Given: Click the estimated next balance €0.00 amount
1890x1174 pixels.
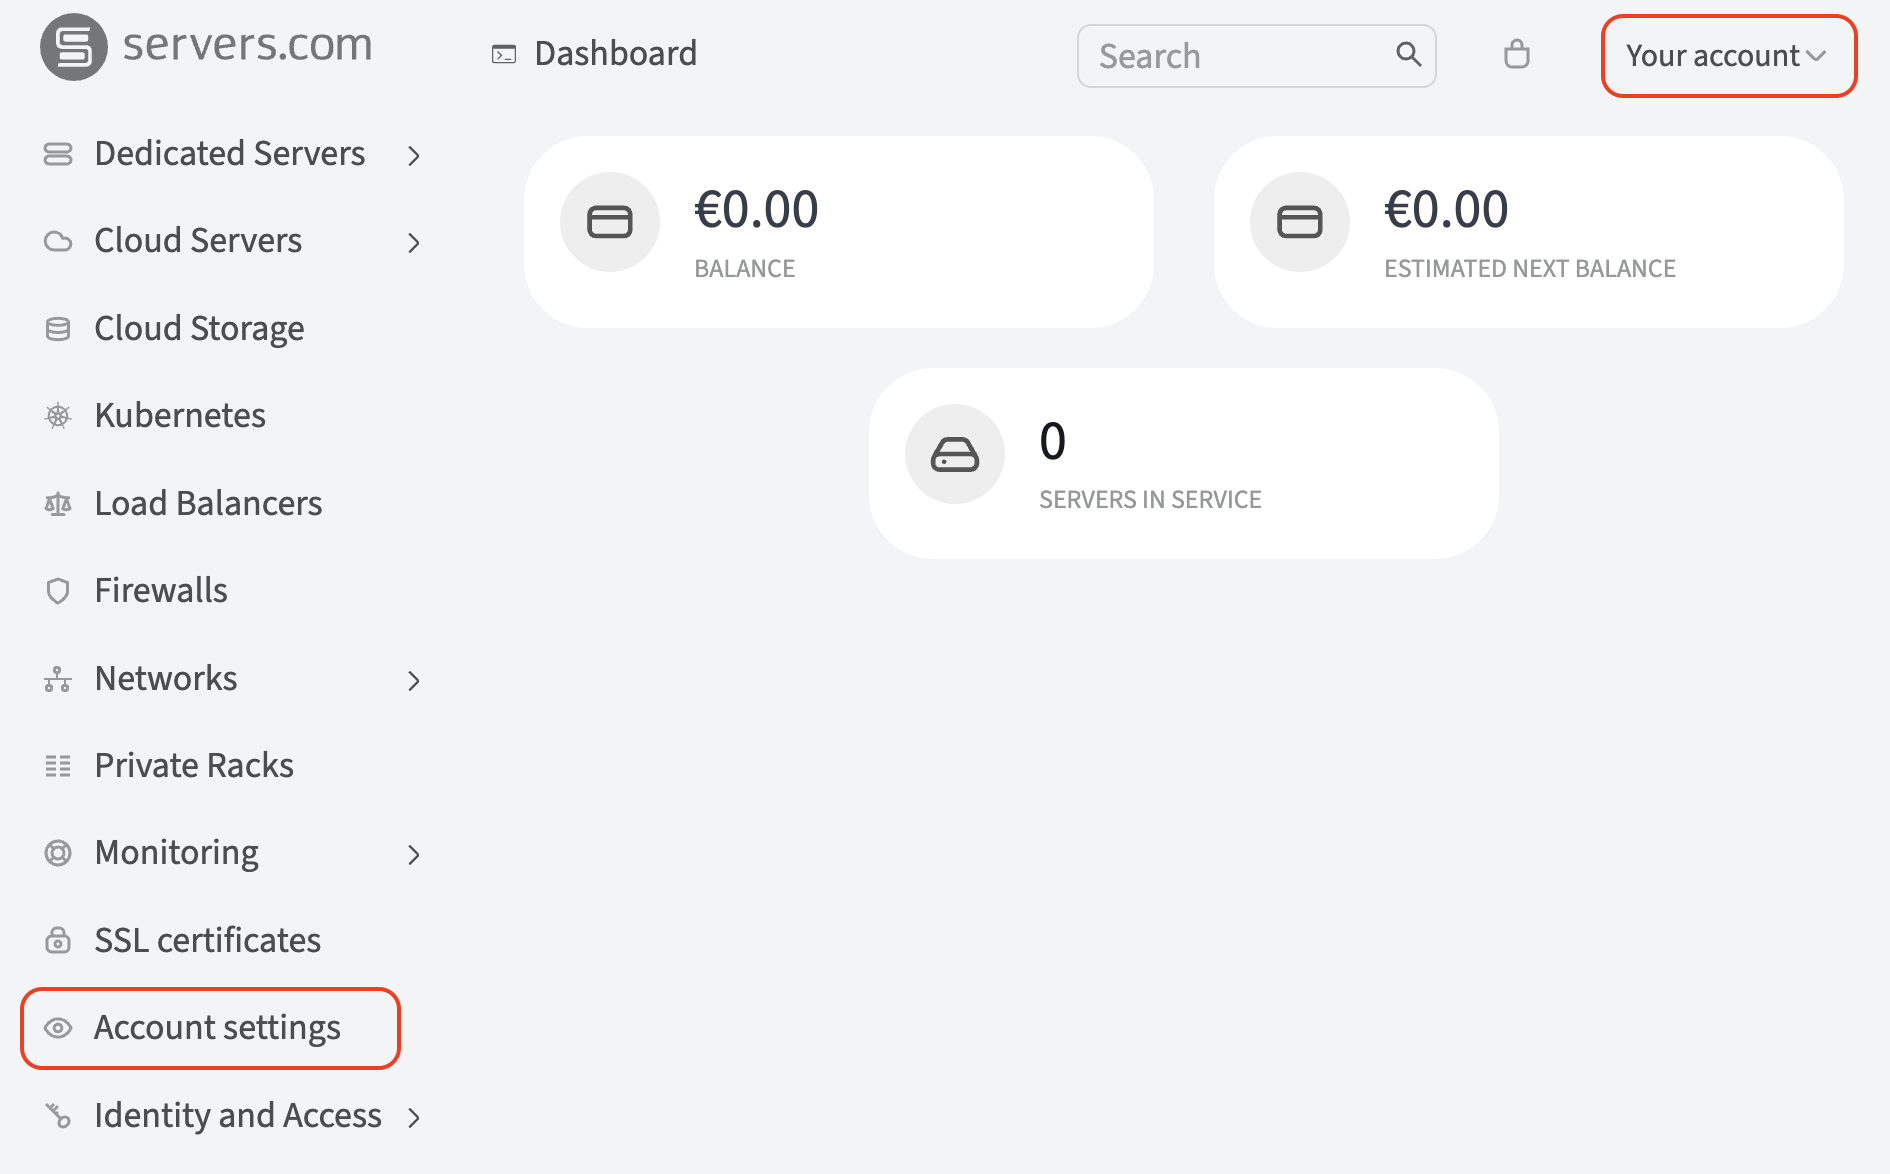Looking at the screenshot, I should click(x=1446, y=210).
